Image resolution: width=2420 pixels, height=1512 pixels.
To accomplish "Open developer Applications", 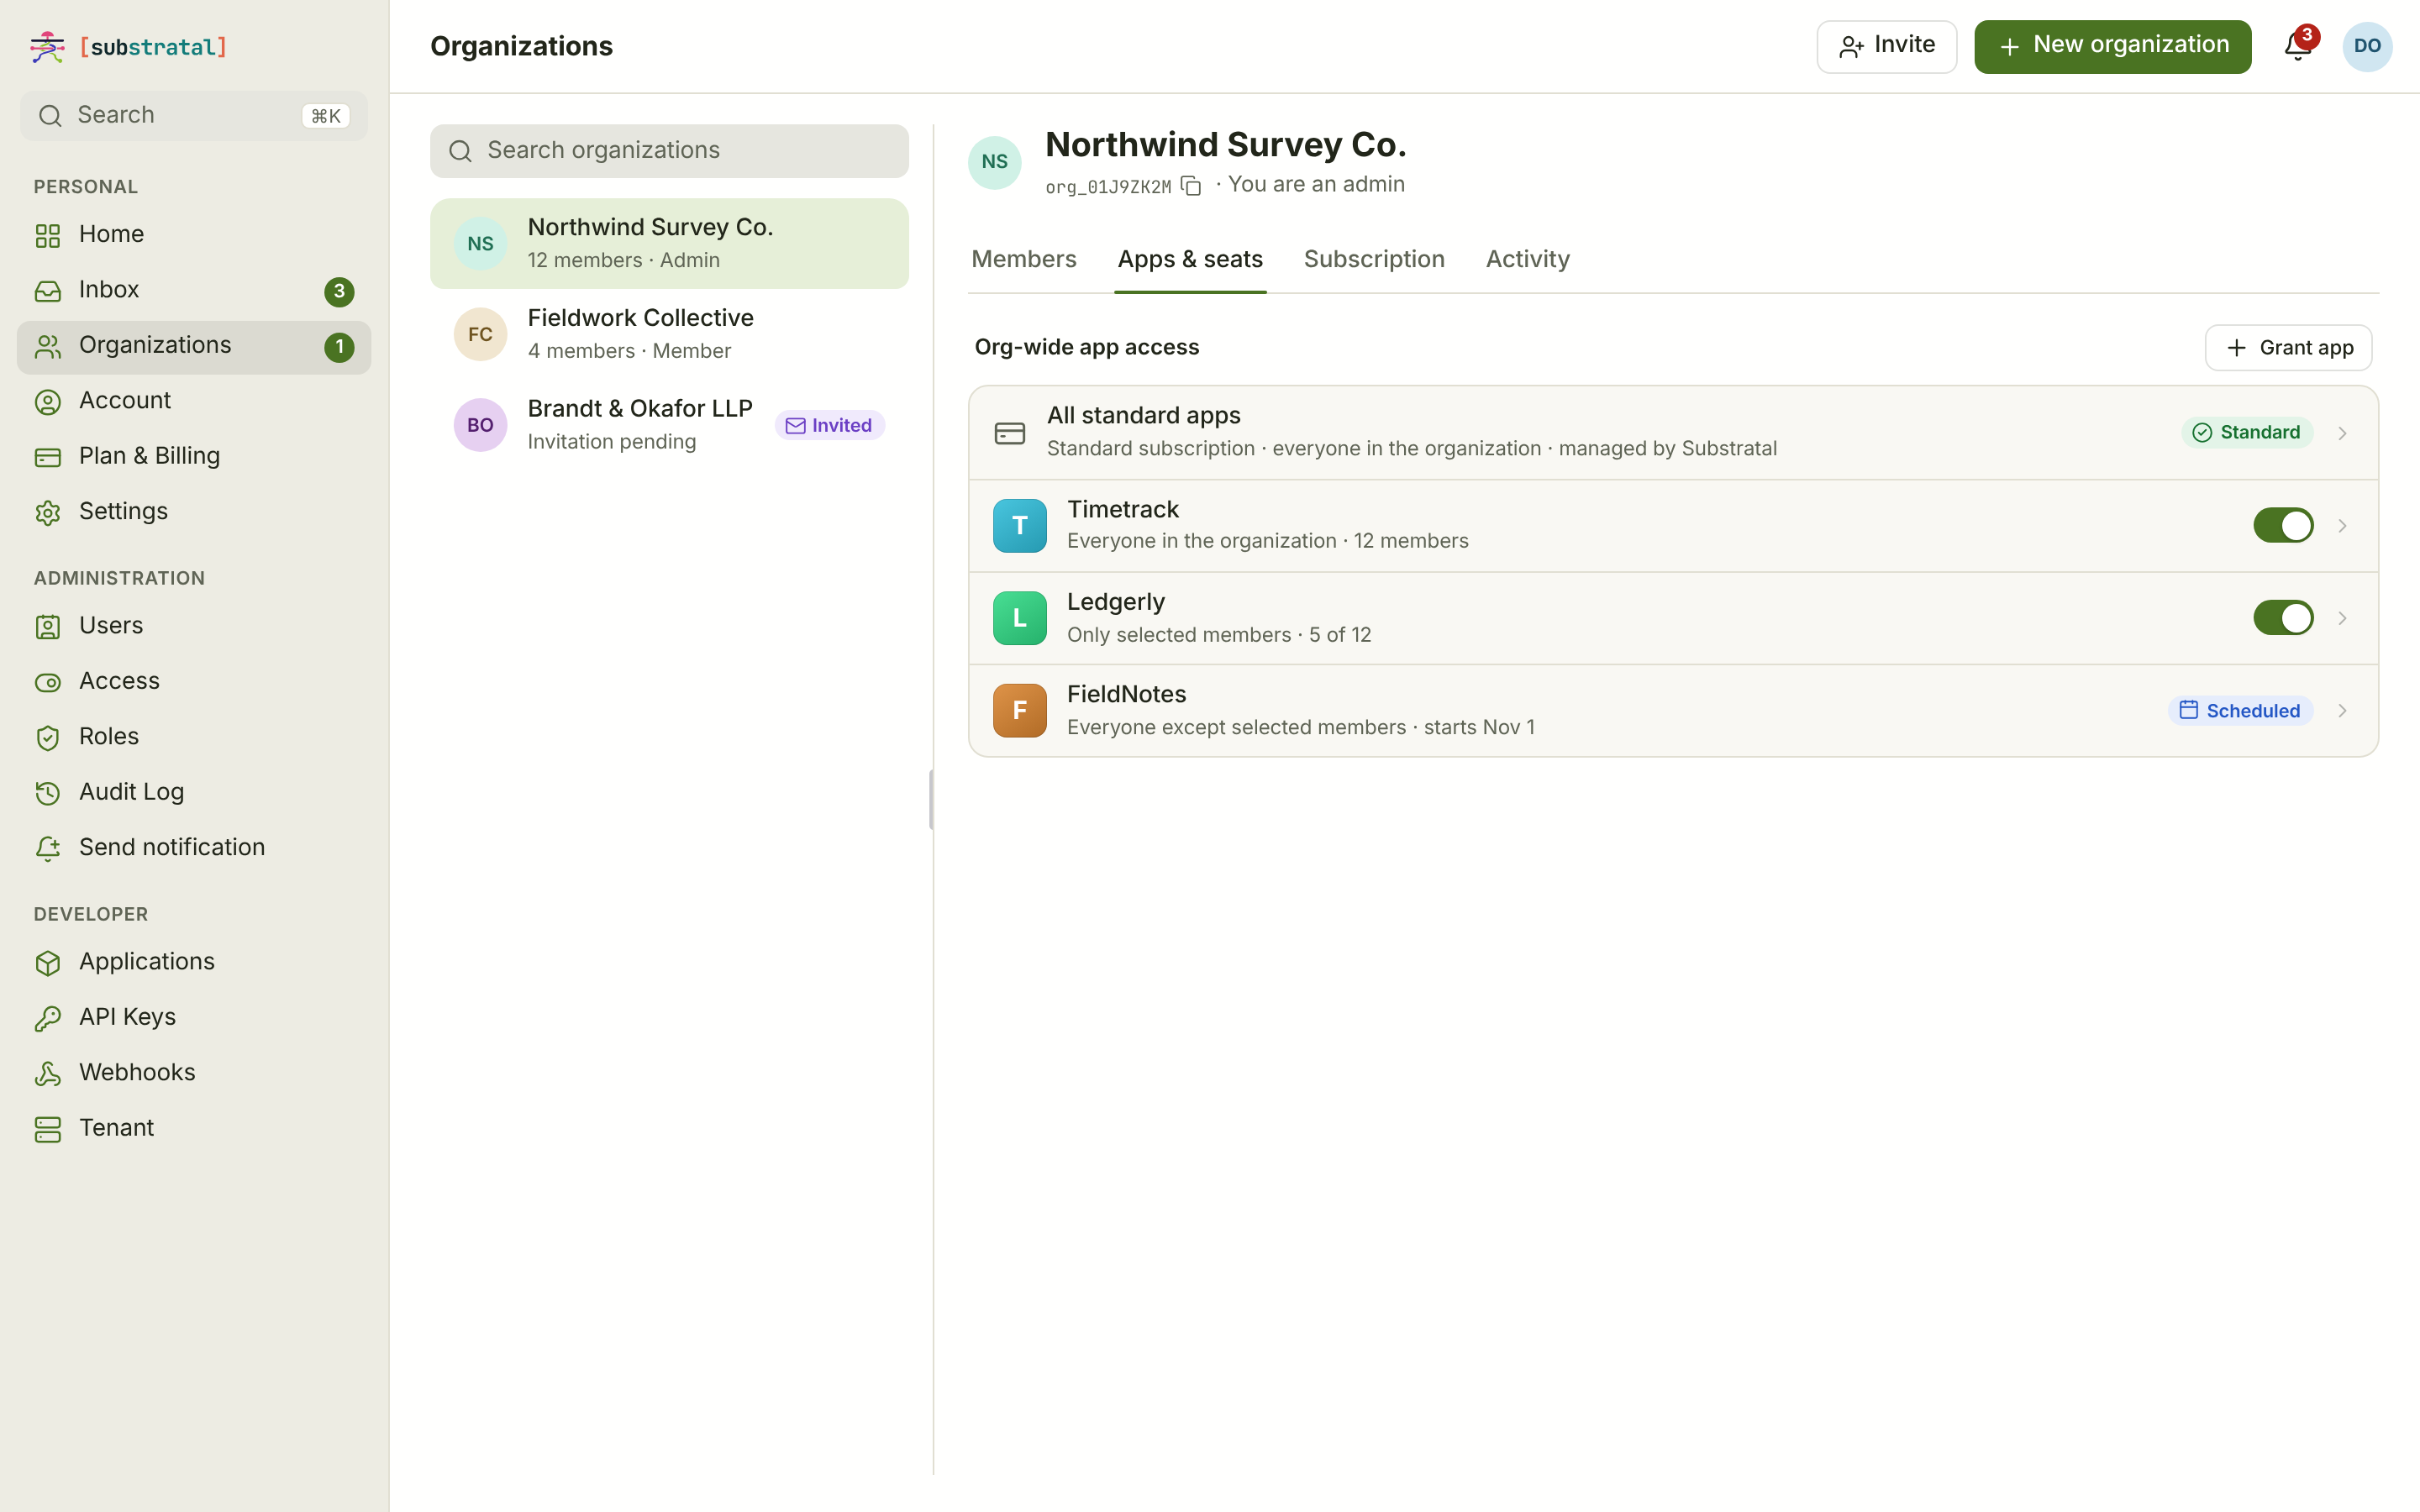I will point(194,962).
